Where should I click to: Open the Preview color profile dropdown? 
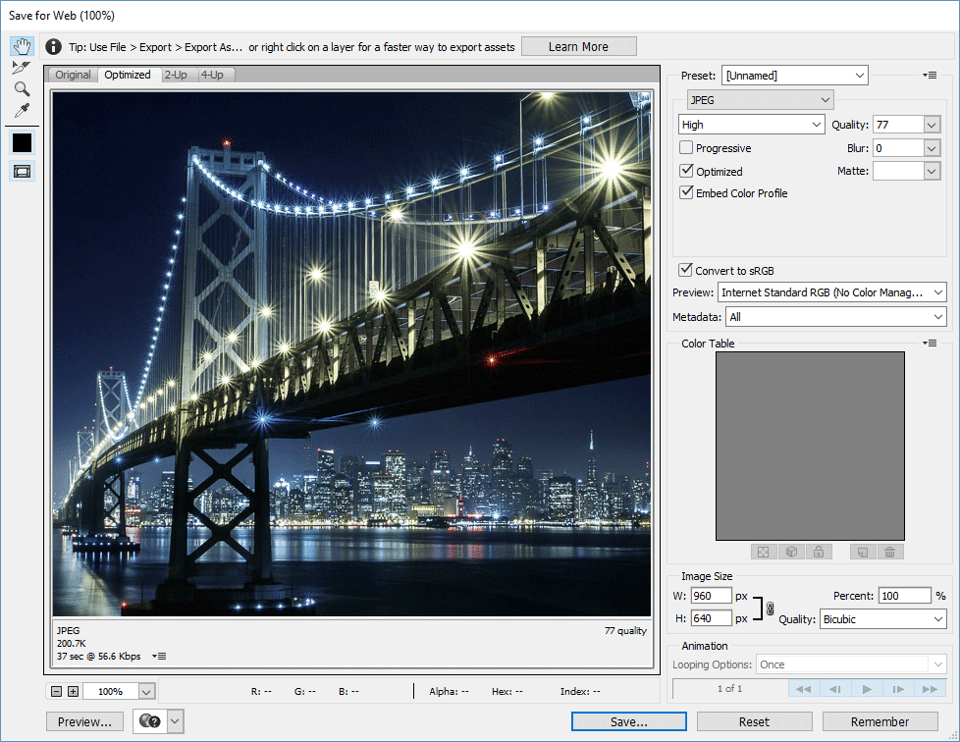[x=832, y=293]
